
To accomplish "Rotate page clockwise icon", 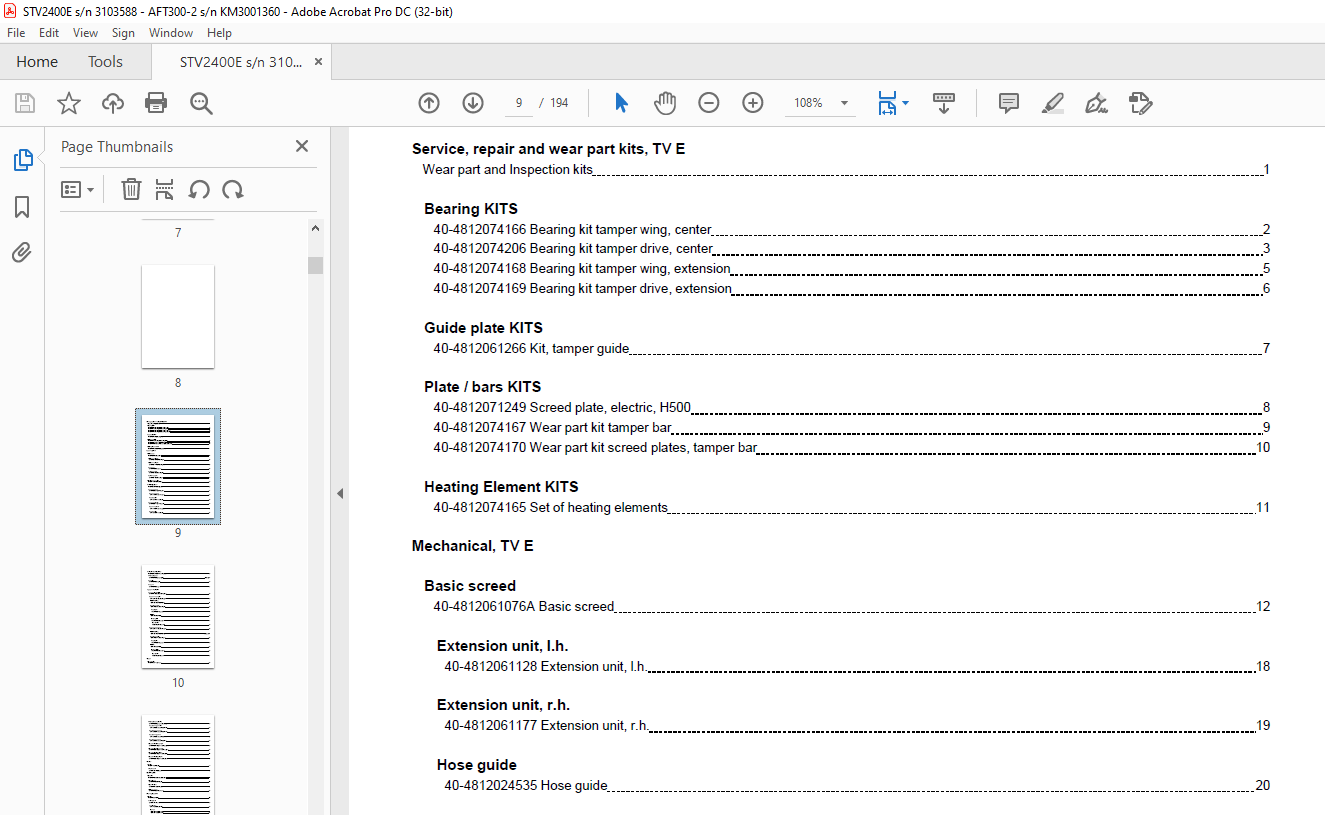I will click(233, 189).
